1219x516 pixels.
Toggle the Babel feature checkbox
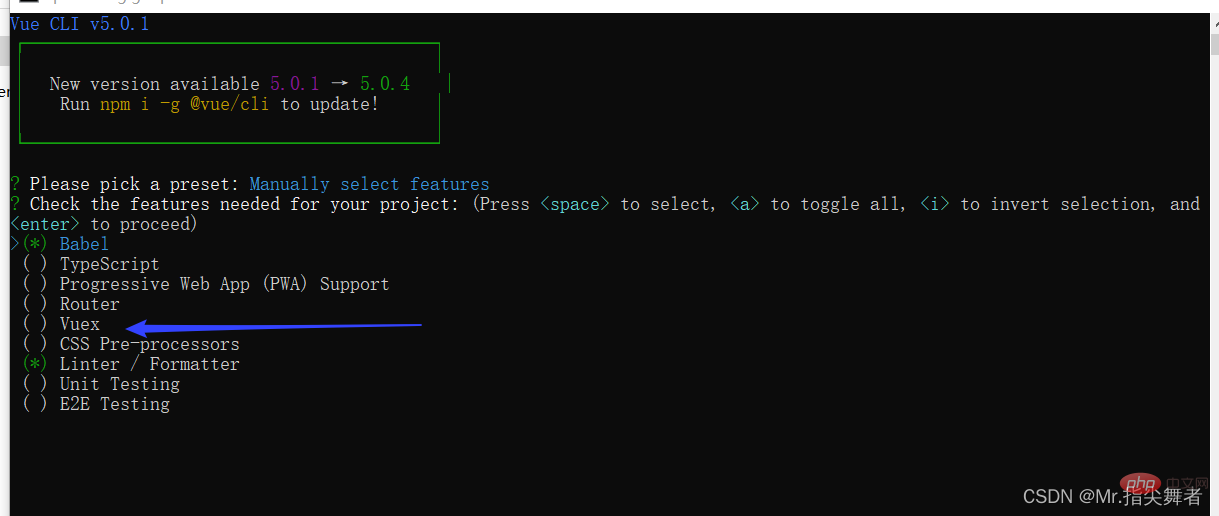click(x=35, y=244)
